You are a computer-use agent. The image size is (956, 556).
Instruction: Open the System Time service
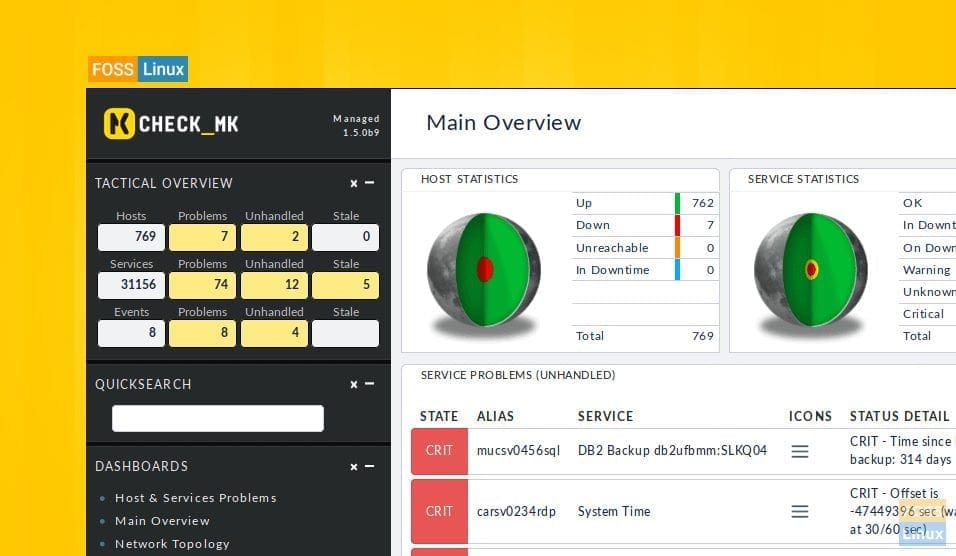pyautogui.click(x=614, y=511)
